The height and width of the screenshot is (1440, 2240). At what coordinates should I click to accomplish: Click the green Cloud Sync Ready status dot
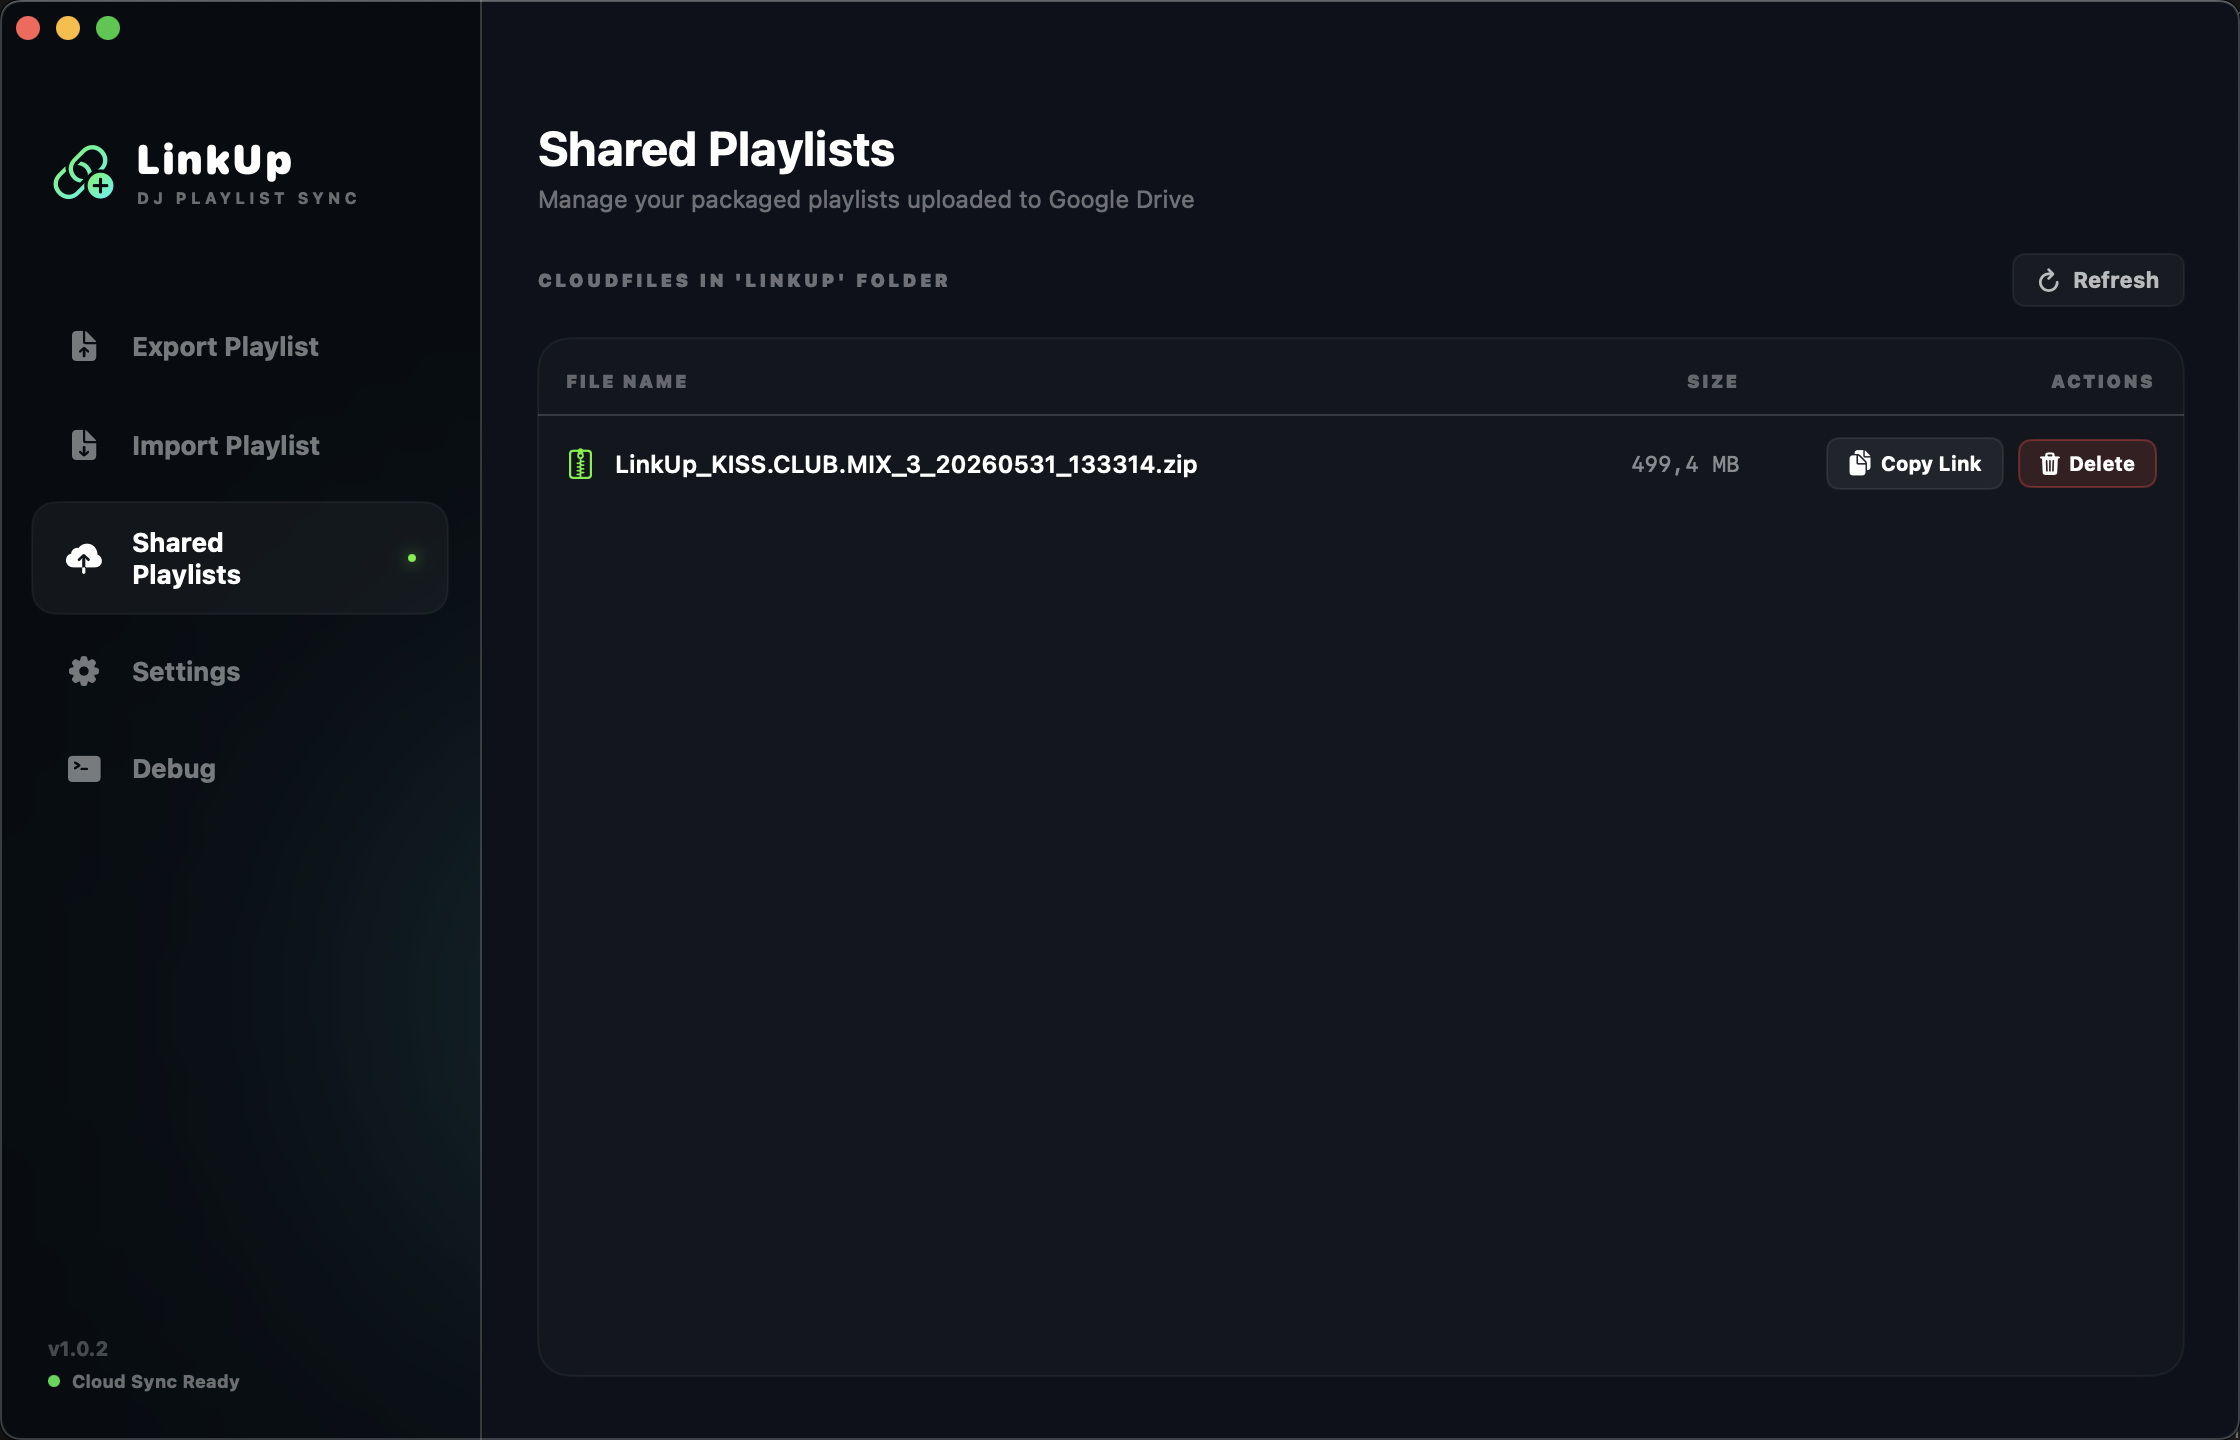click(54, 1381)
